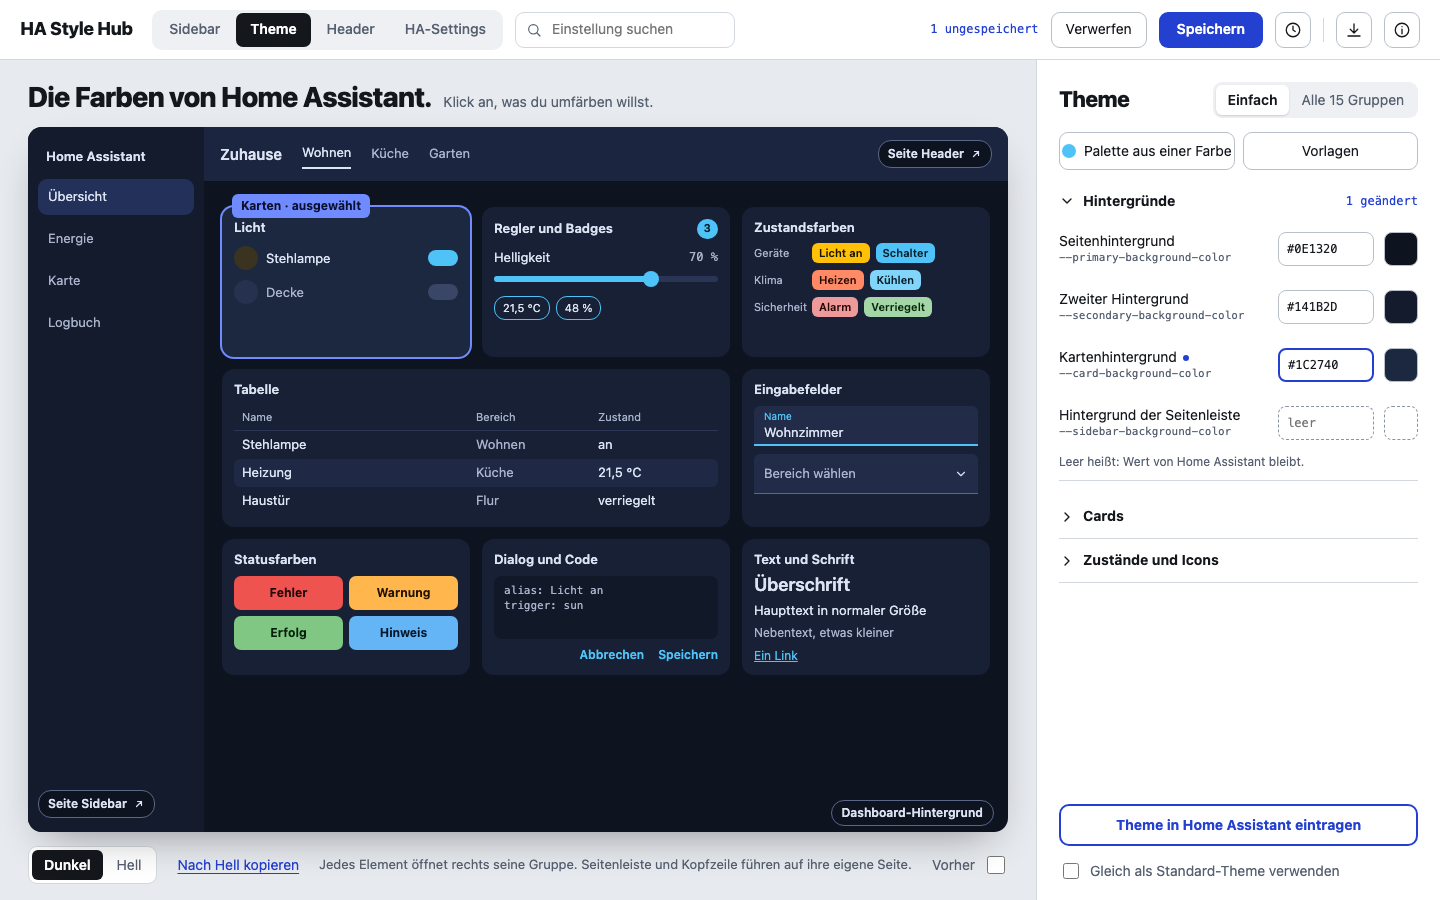Click the Stehlampe lamp icon
1440x900 pixels.
[x=246, y=258]
